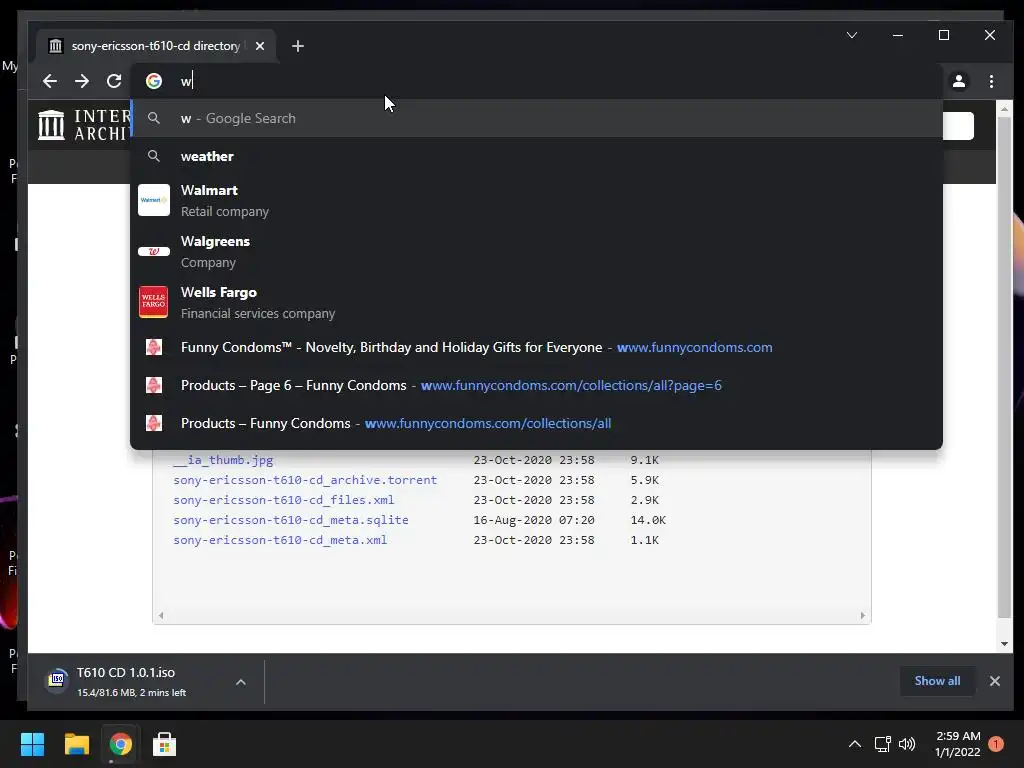Click the Internet Archive logo
The width and height of the screenshot is (1024, 768).
coord(85,125)
